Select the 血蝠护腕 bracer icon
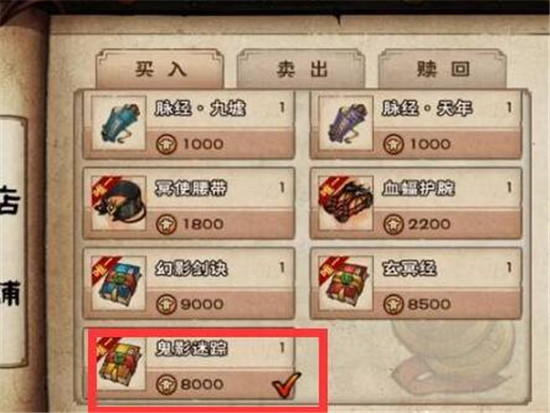The height and width of the screenshot is (413, 550). click(x=346, y=203)
